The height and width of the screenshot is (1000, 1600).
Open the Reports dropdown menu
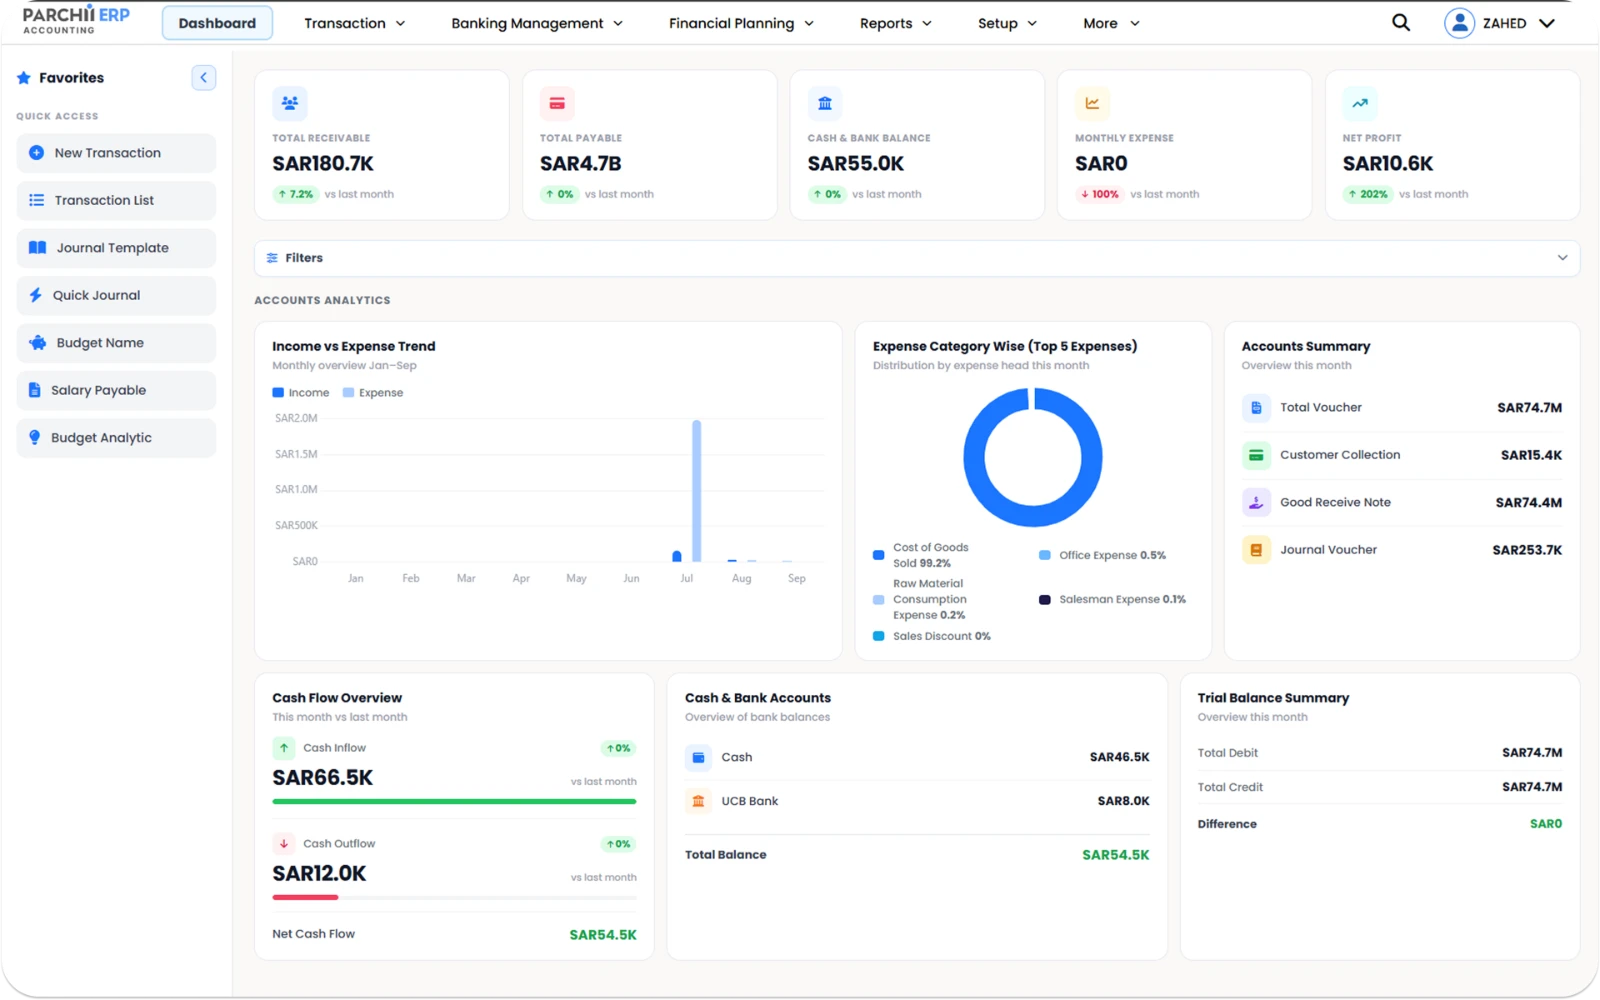[896, 23]
